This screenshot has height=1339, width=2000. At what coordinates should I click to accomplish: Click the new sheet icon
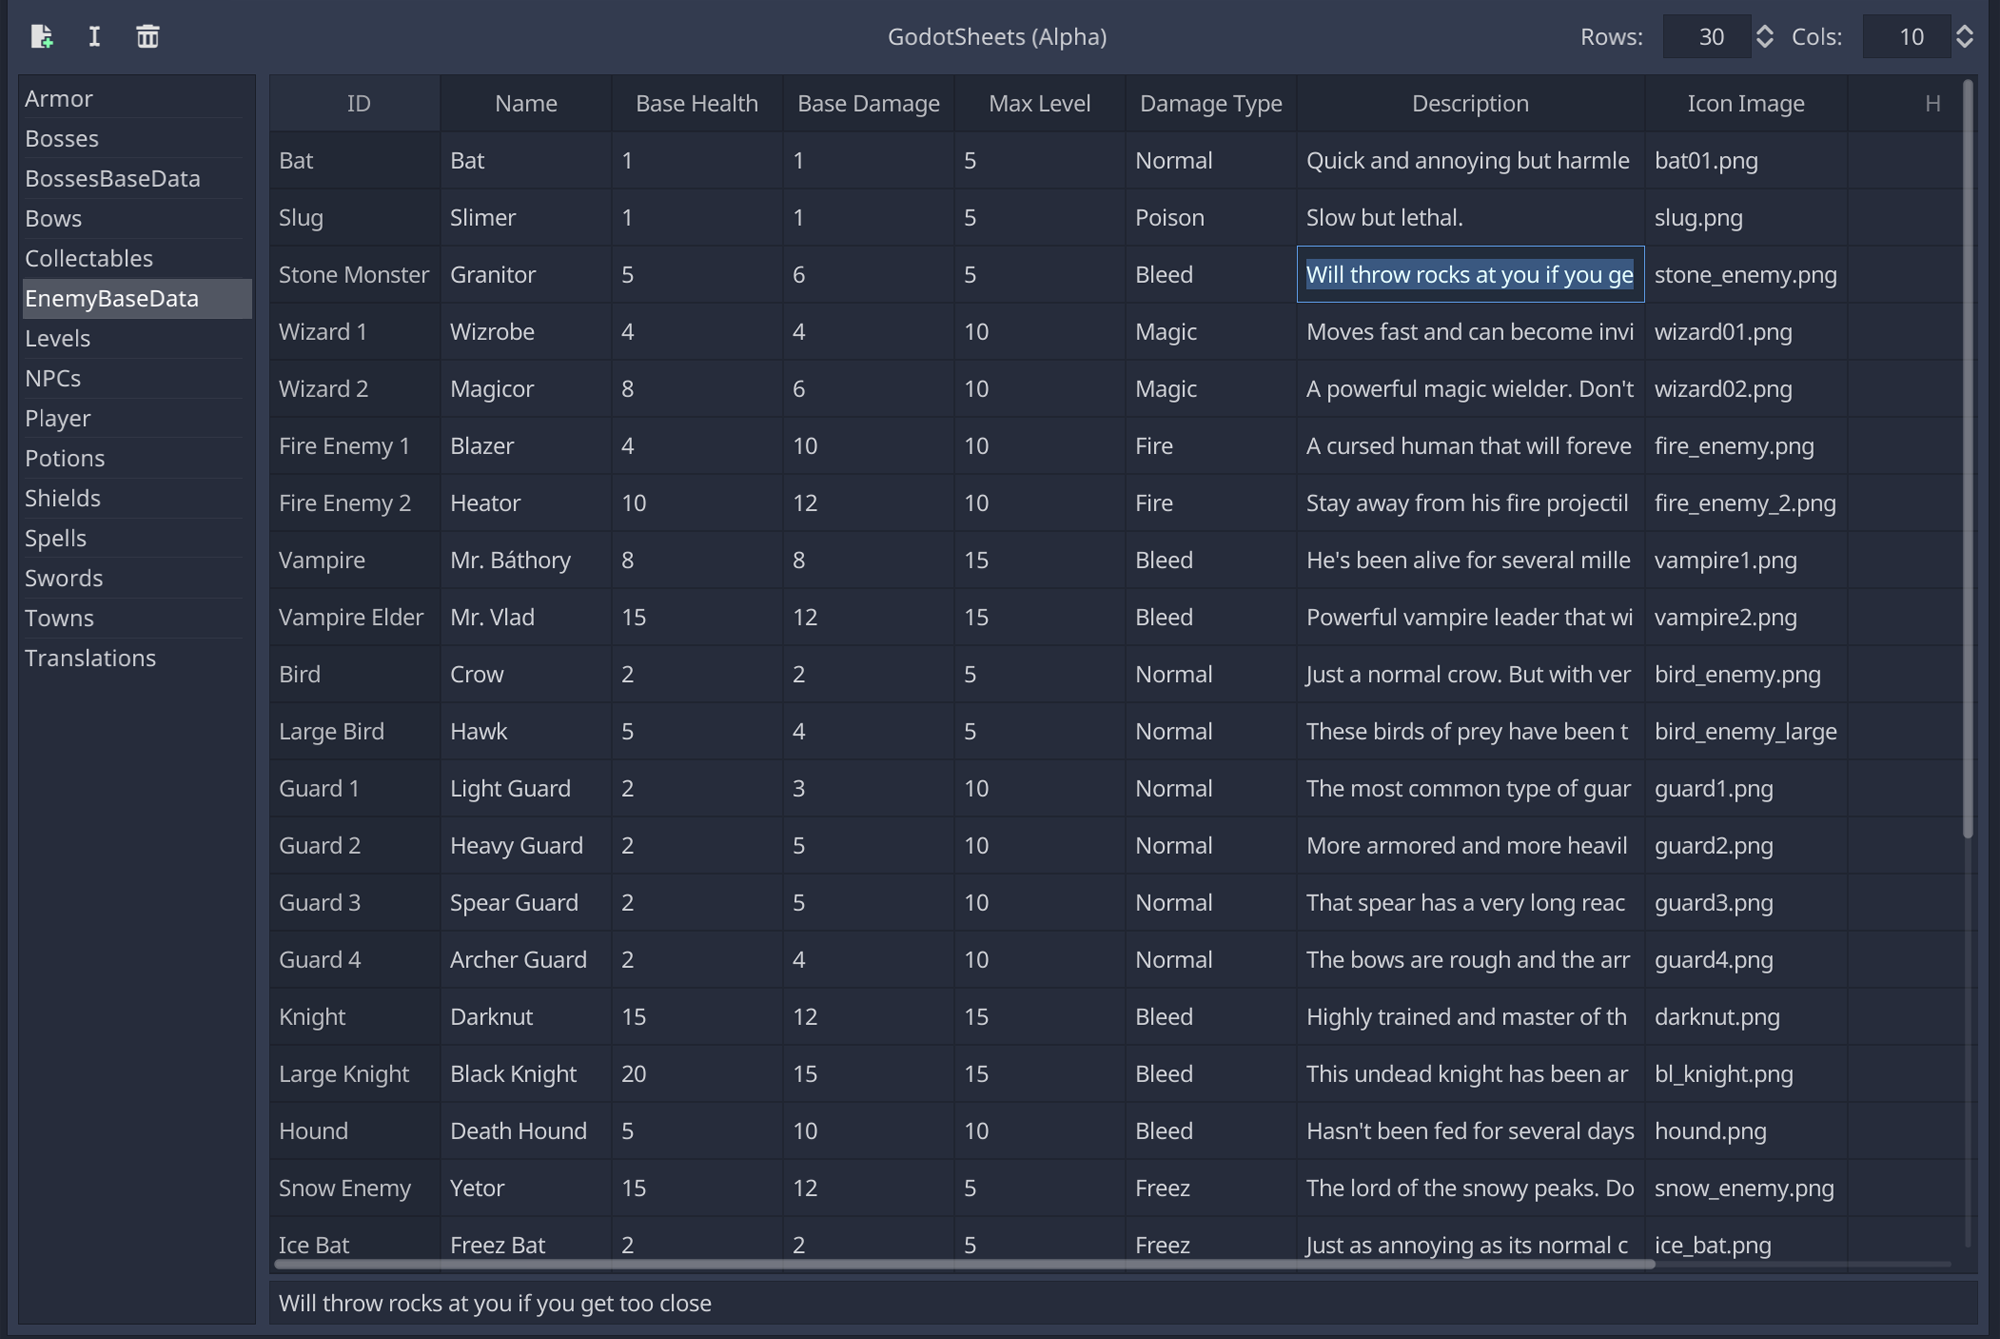[x=41, y=37]
